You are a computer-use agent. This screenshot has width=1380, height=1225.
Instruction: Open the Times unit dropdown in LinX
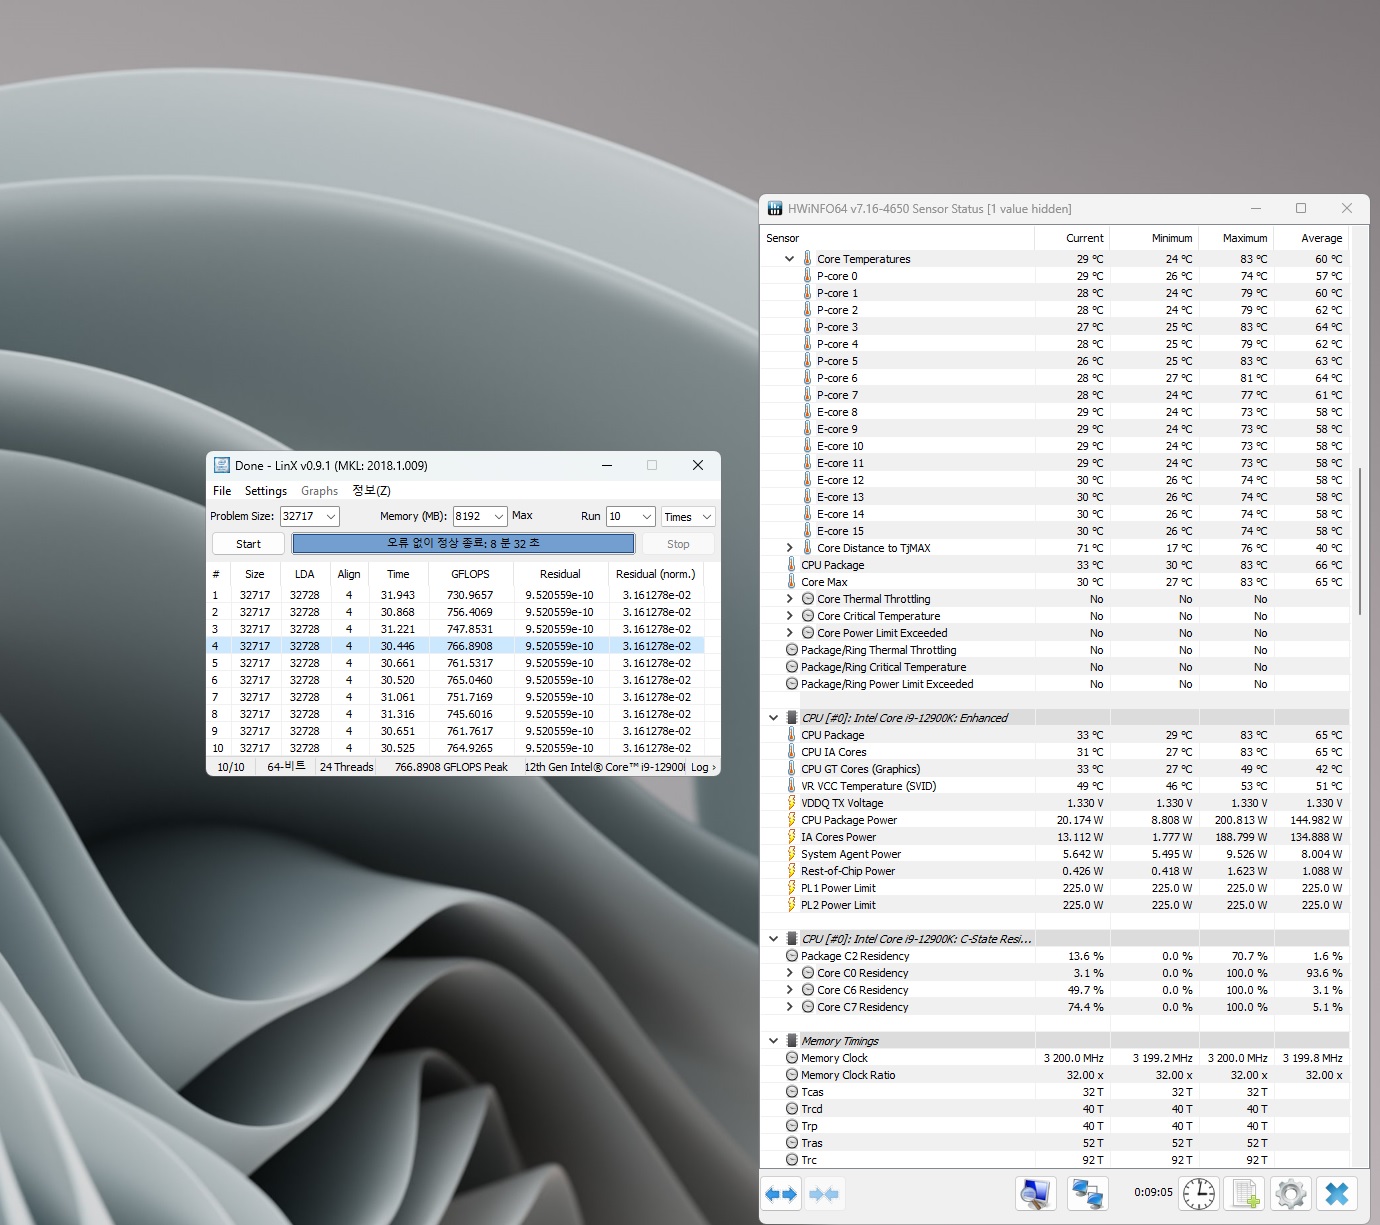pos(706,517)
